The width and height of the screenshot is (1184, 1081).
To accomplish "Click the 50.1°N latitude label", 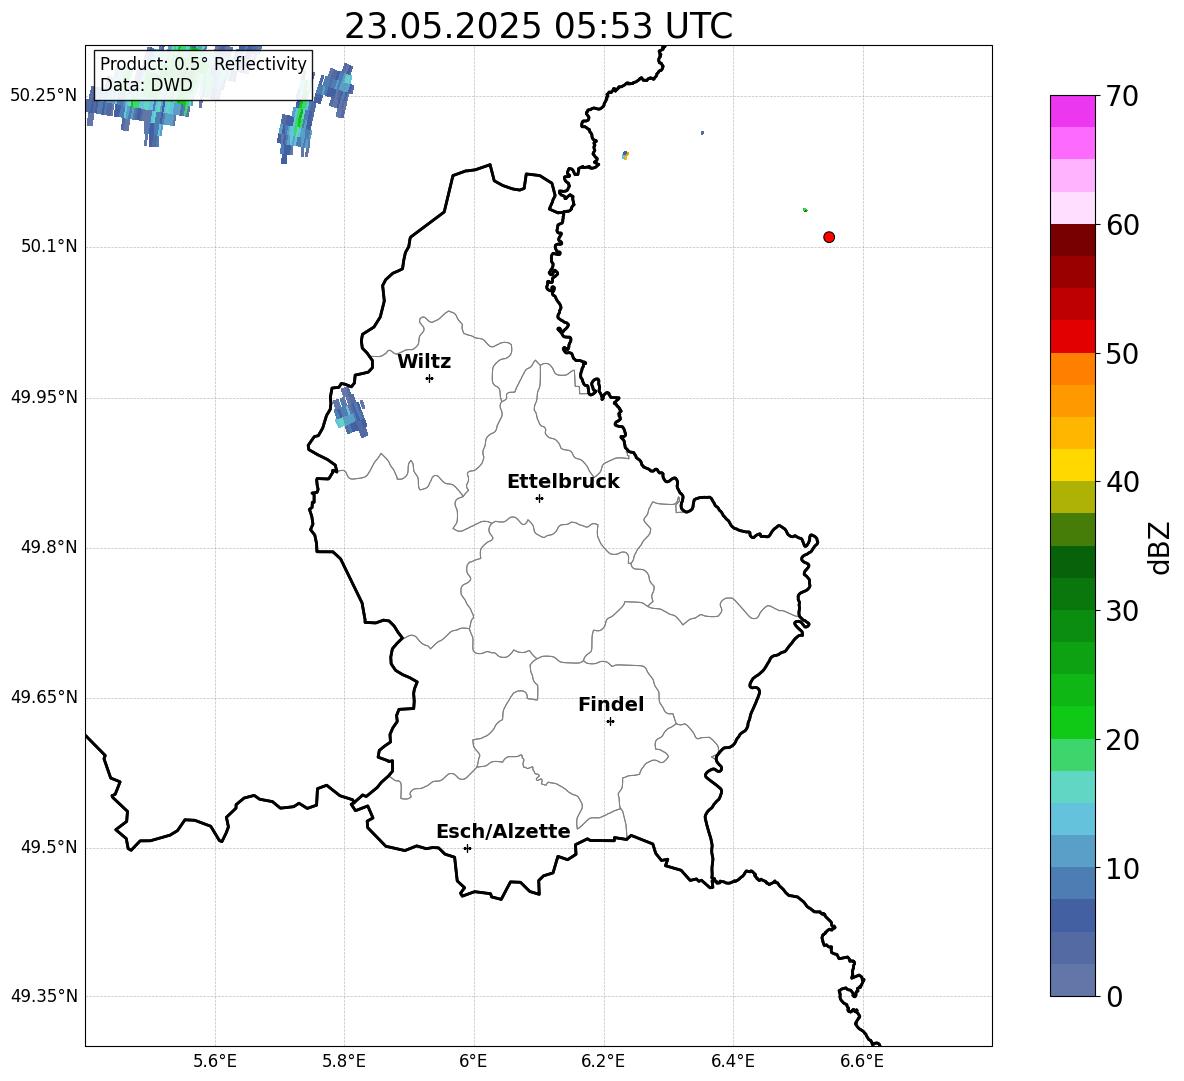I will (49, 247).
